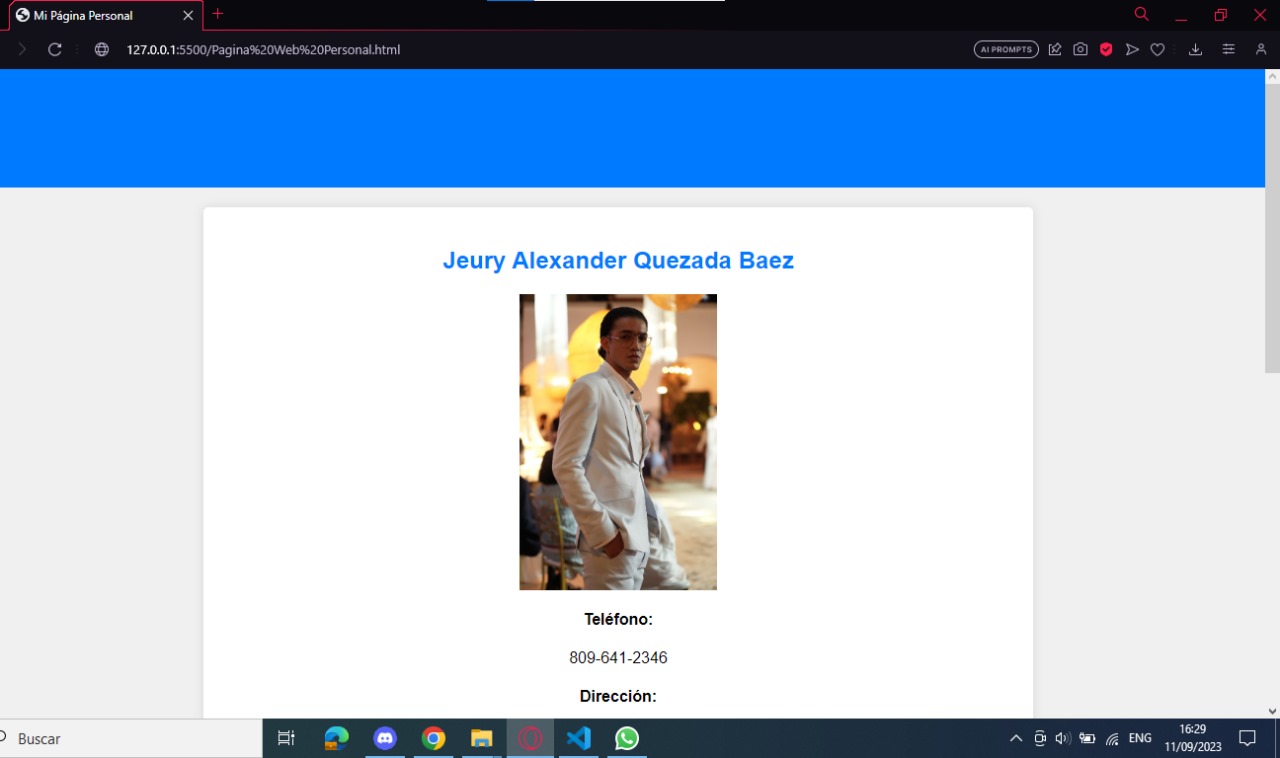Screen dimensions: 1280x758
Task: Click the AI Prompts button
Action: (x=1006, y=49)
